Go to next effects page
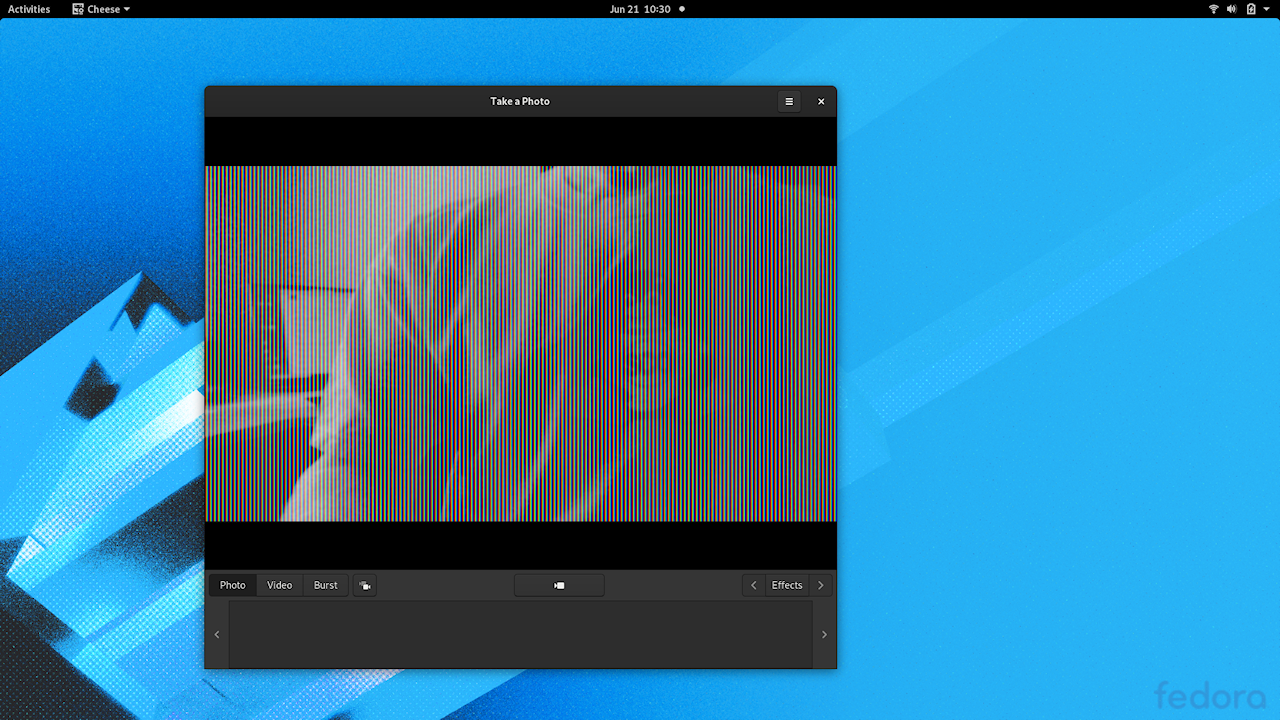 point(821,585)
